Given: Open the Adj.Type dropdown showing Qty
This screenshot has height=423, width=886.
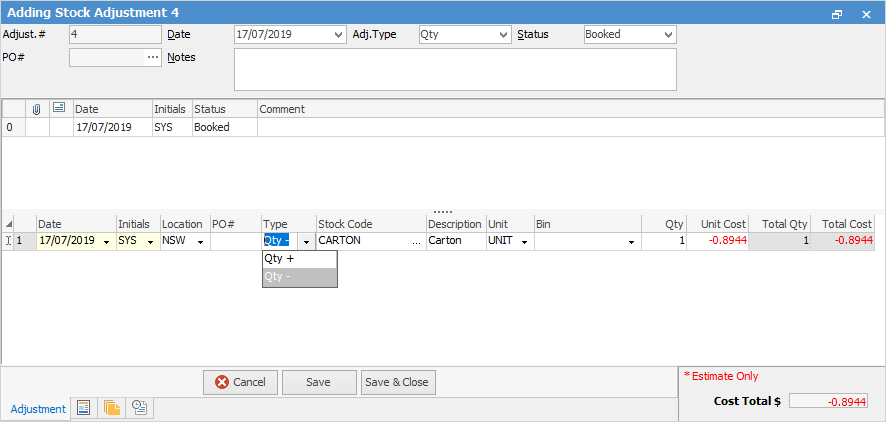Looking at the screenshot, I should [504, 34].
